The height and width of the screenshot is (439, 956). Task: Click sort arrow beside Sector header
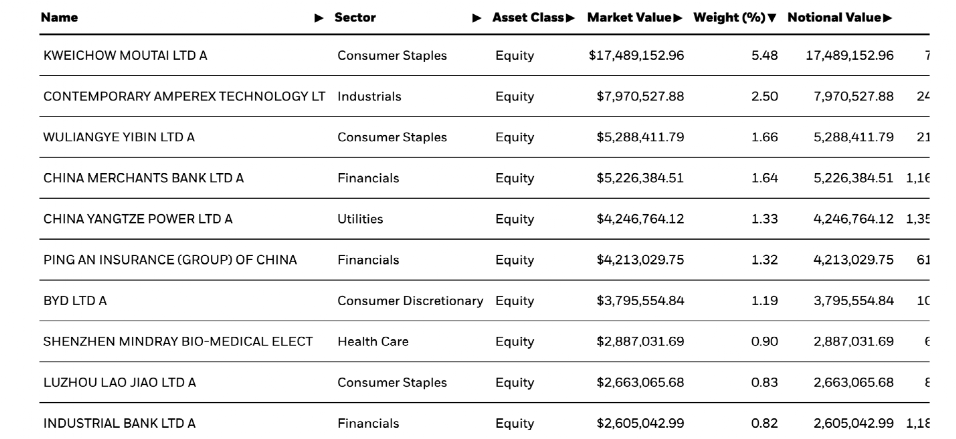pos(477,18)
